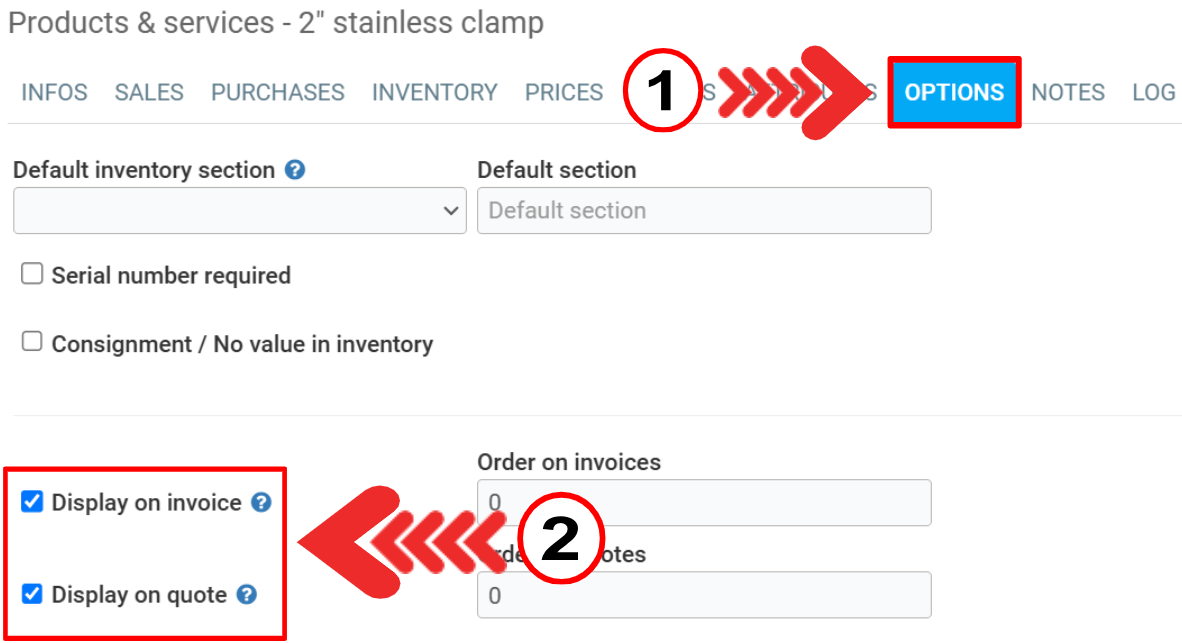
Task: Click help icon next to Display on quote
Action: tap(247, 595)
